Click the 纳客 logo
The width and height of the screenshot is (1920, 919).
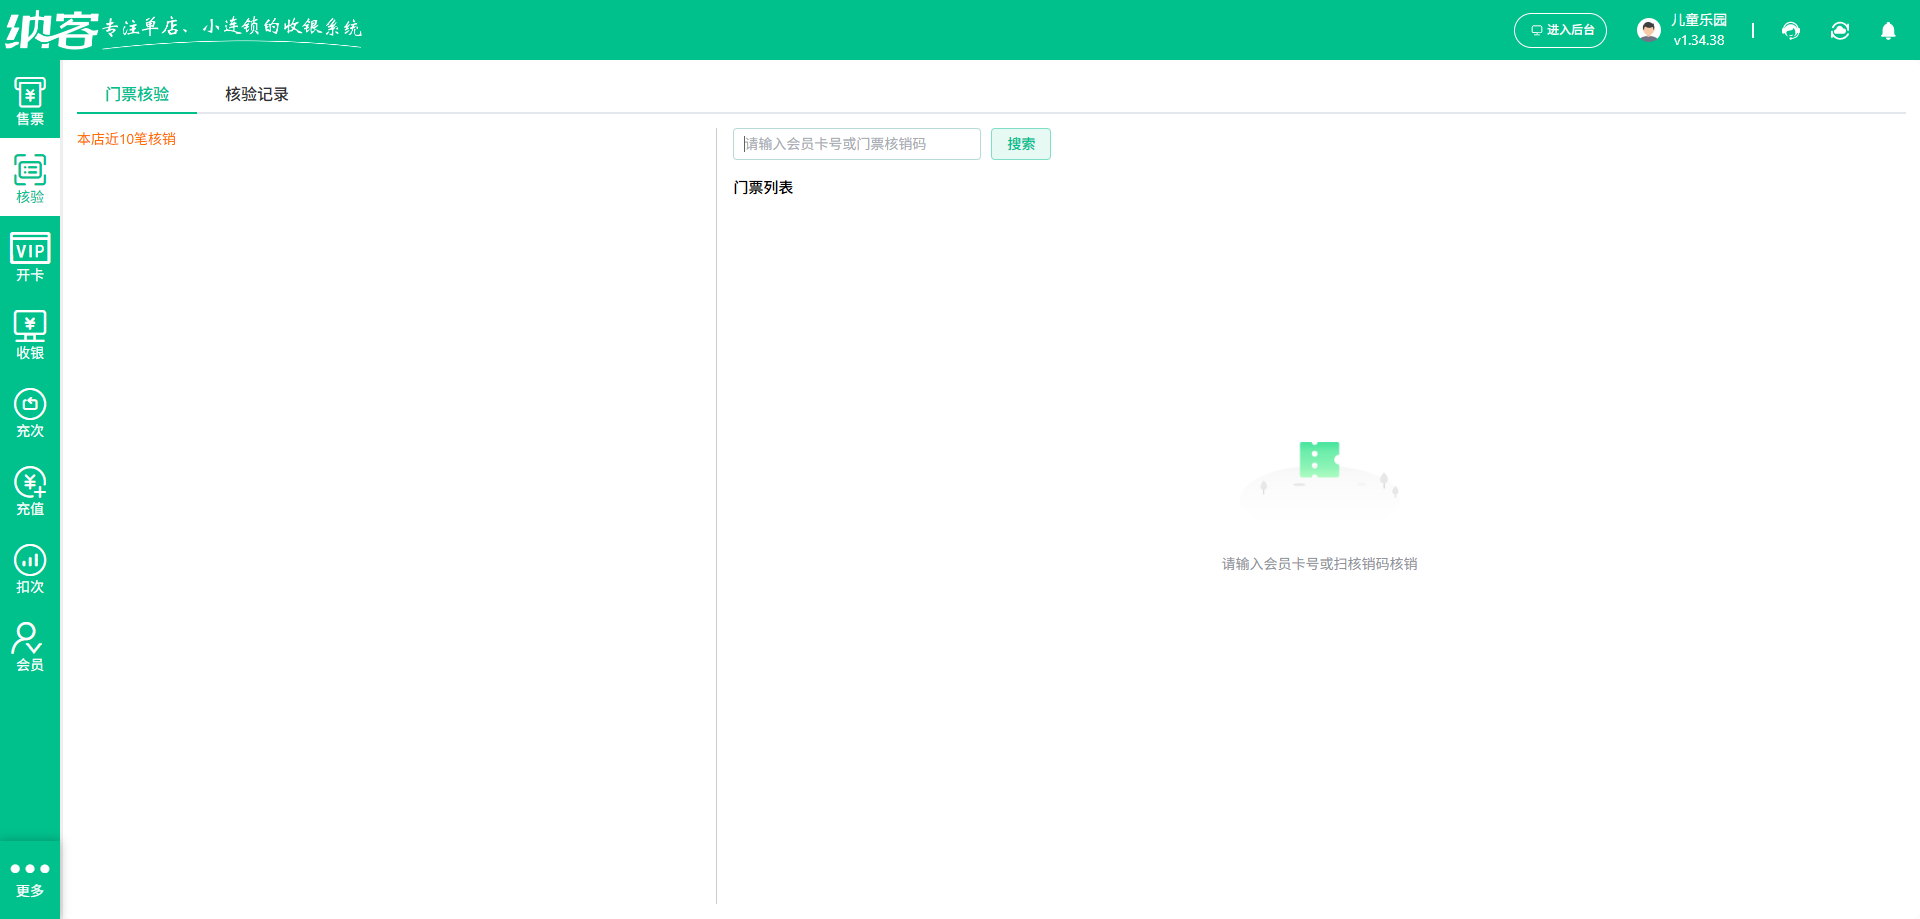tap(52, 30)
